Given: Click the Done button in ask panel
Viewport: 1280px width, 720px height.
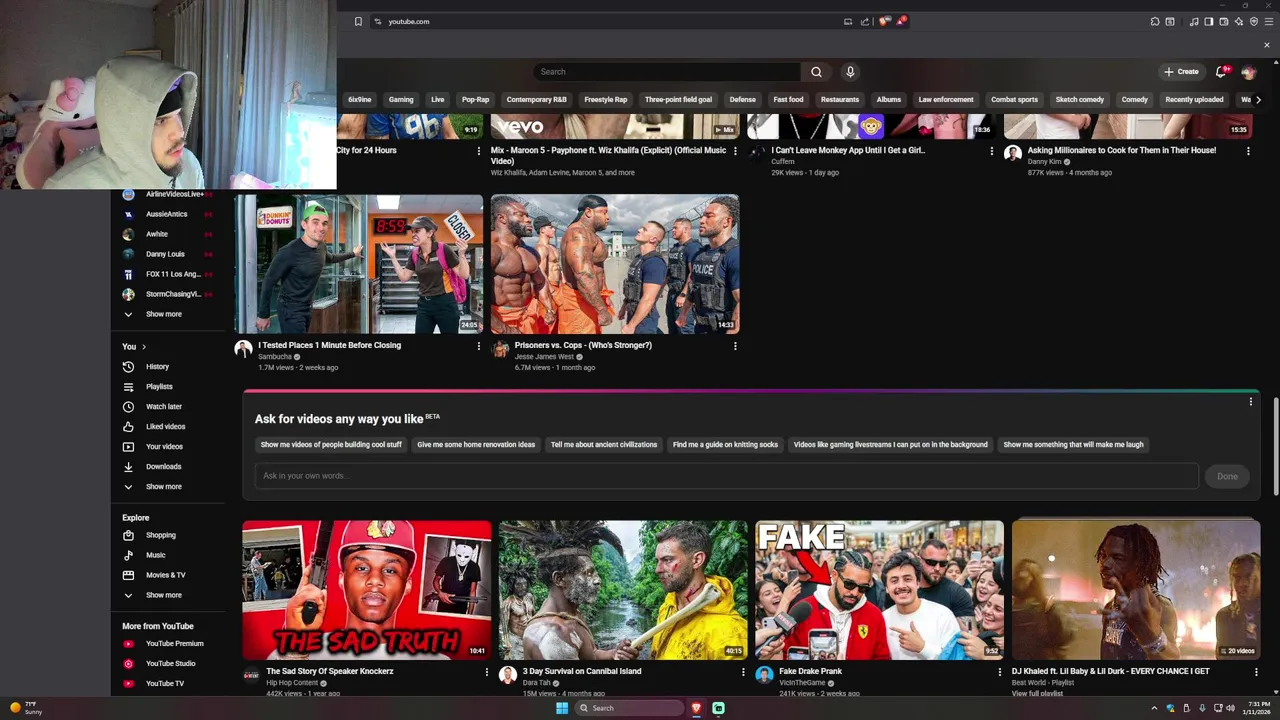Looking at the screenshot, I should tap(1227, 476).
